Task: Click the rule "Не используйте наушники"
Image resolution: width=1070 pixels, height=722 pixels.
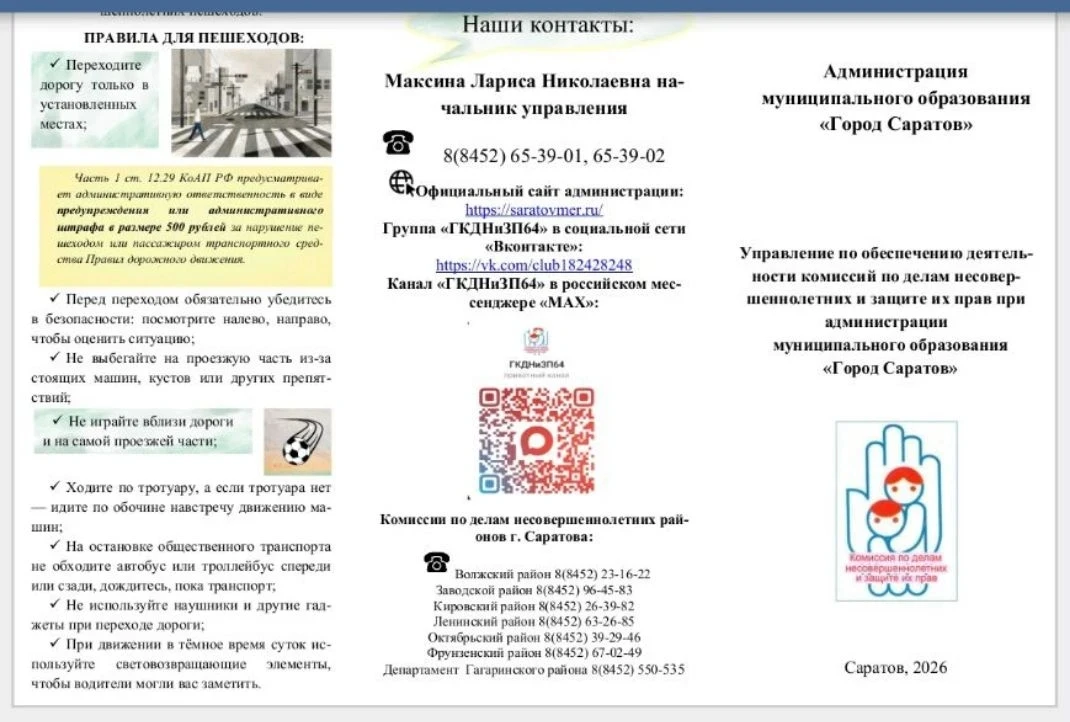Action: (x=181, y=615)
